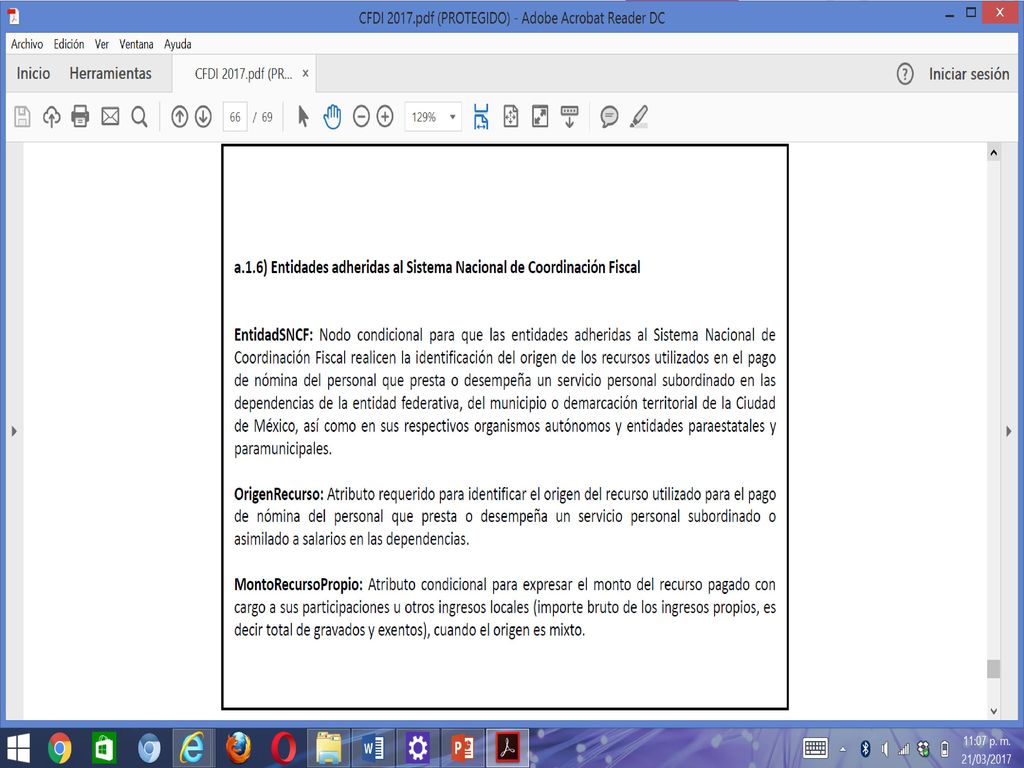Launch Firefox from taskbar

pyautogui.click(x=238, y=748)
